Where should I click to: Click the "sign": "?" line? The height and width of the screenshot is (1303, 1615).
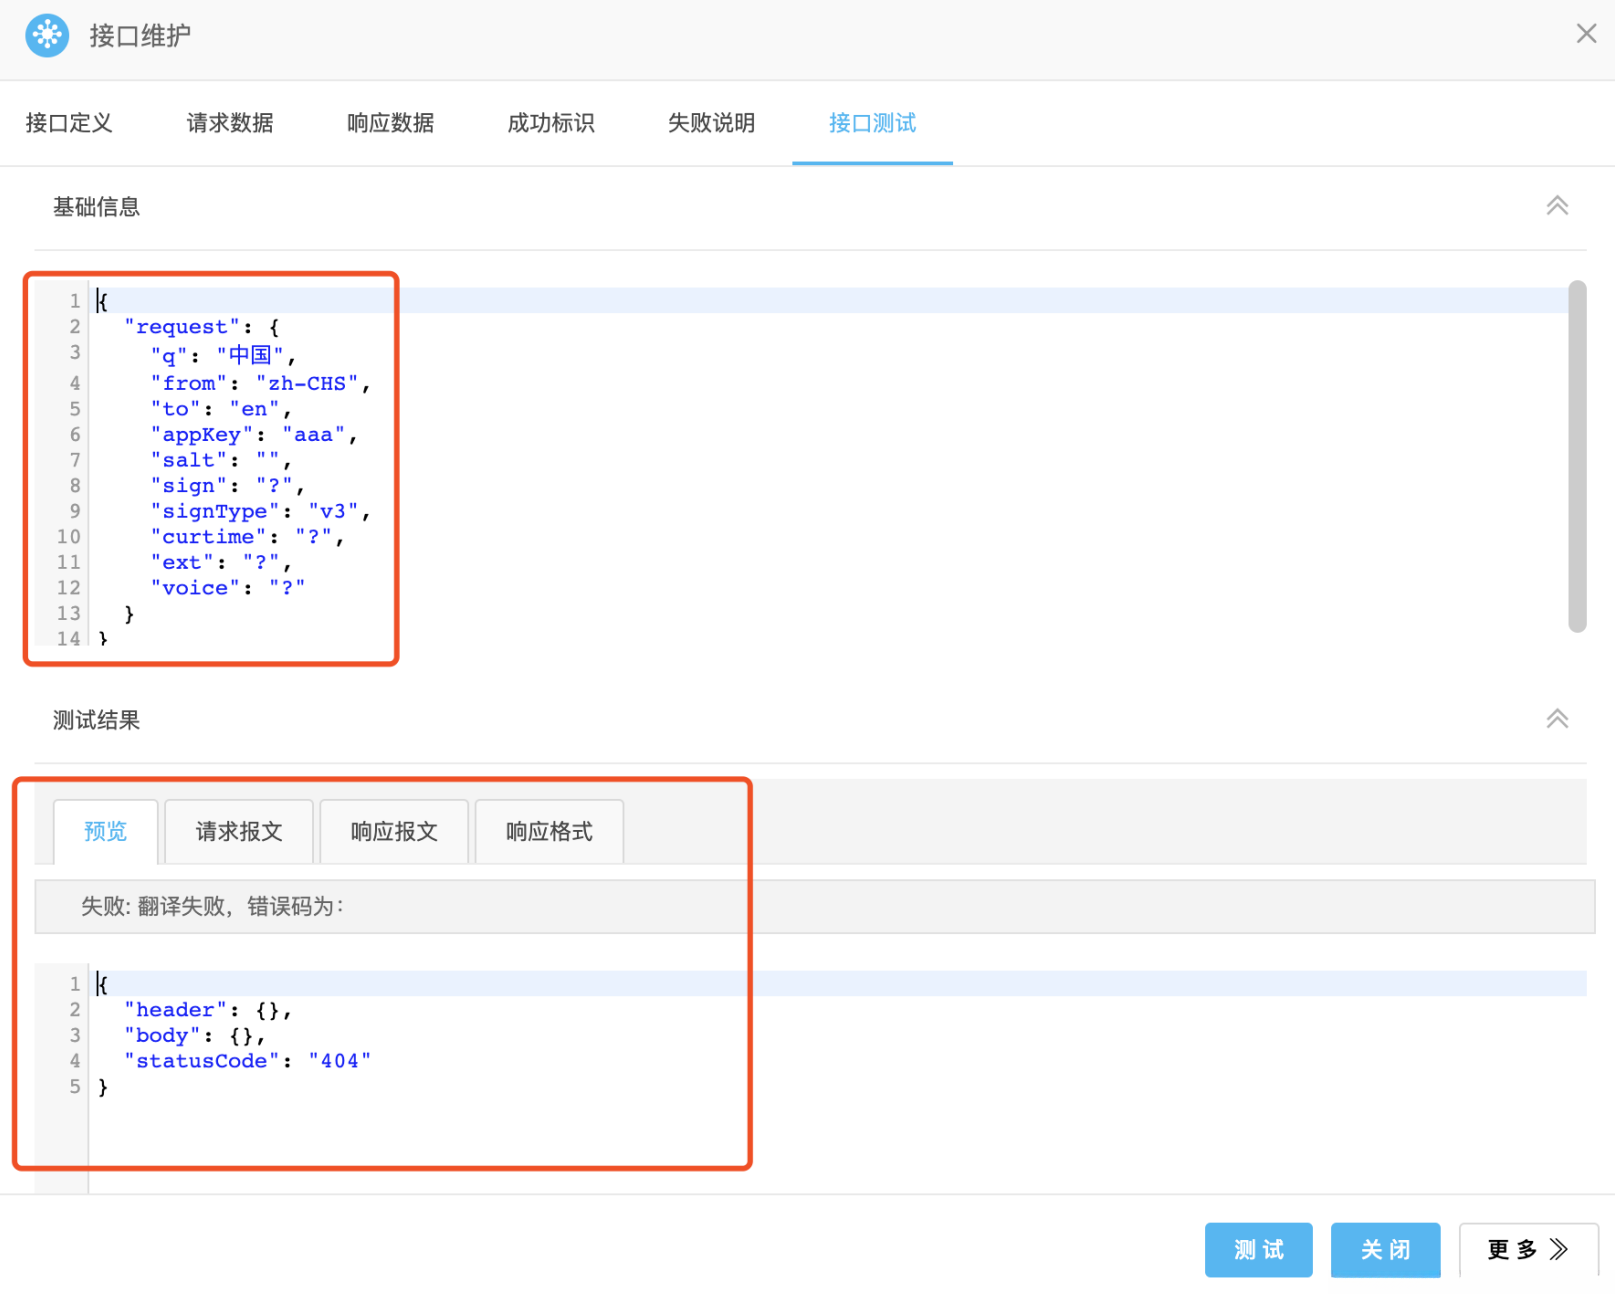[227, 486]
